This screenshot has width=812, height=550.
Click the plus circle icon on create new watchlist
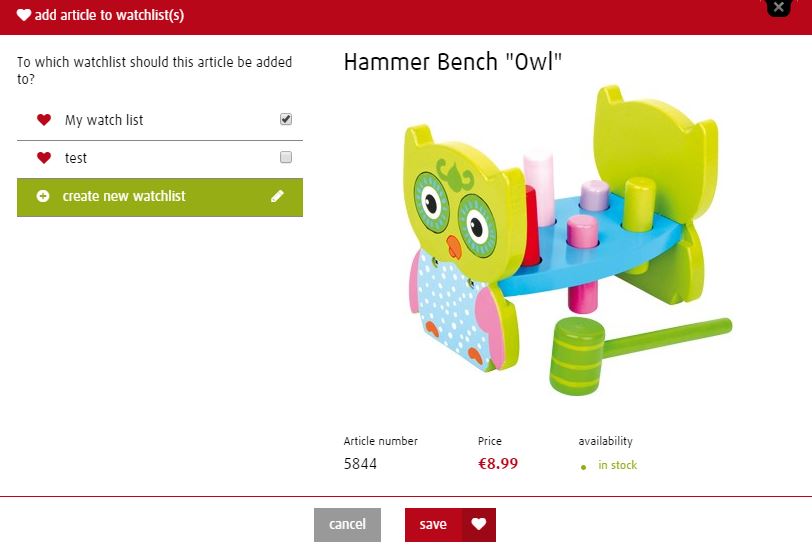click(43, 196)
